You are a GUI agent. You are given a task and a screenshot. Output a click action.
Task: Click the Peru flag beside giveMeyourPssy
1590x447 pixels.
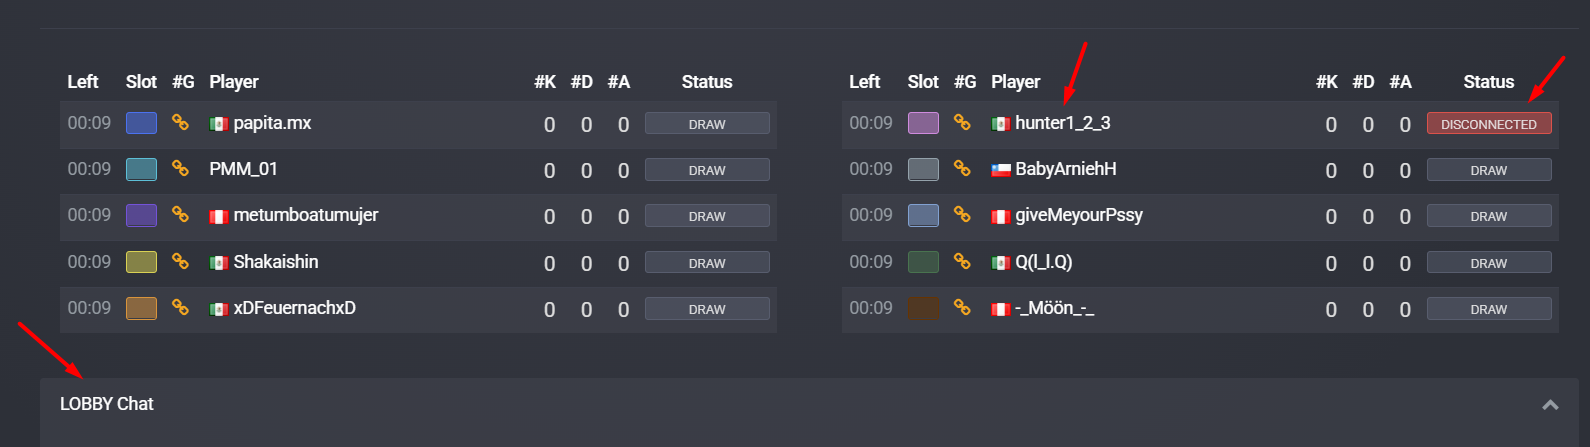pyautogui.click(x=1001, y=216)
